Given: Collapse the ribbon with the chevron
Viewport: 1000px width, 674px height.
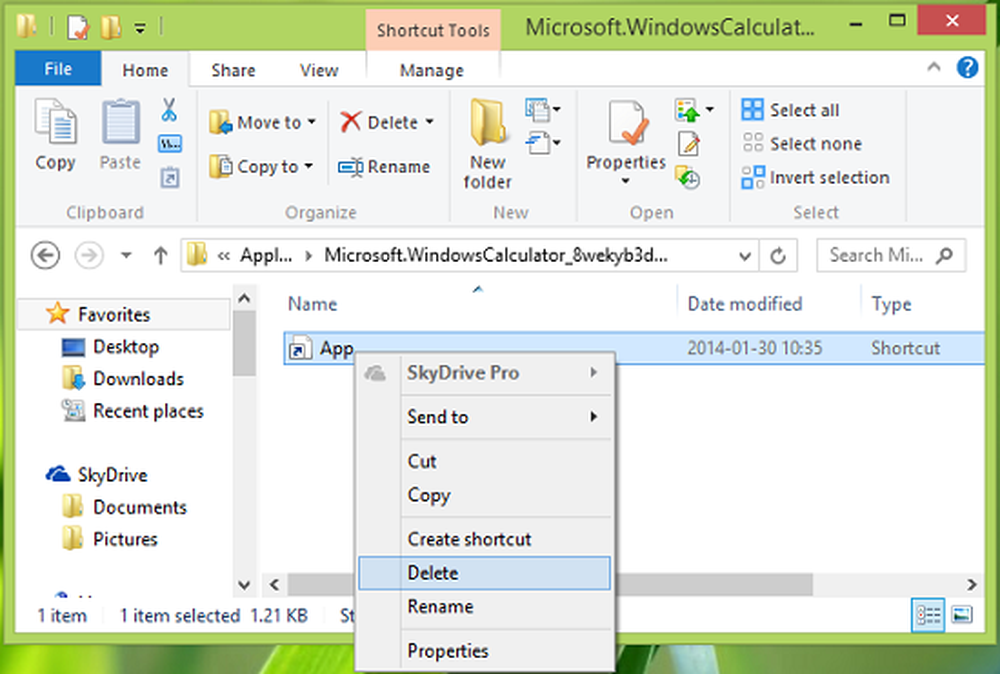Looking at the screenshot, I should tap(934, 66).
